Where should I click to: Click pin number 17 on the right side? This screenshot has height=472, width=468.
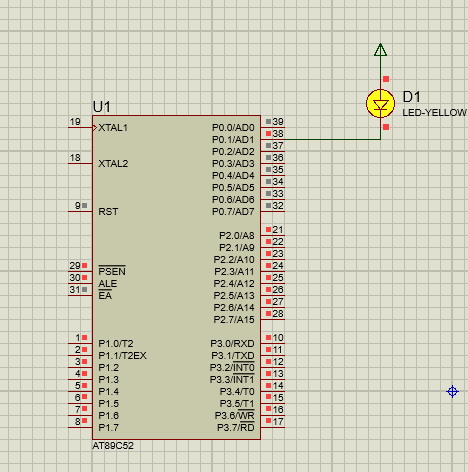278,422
